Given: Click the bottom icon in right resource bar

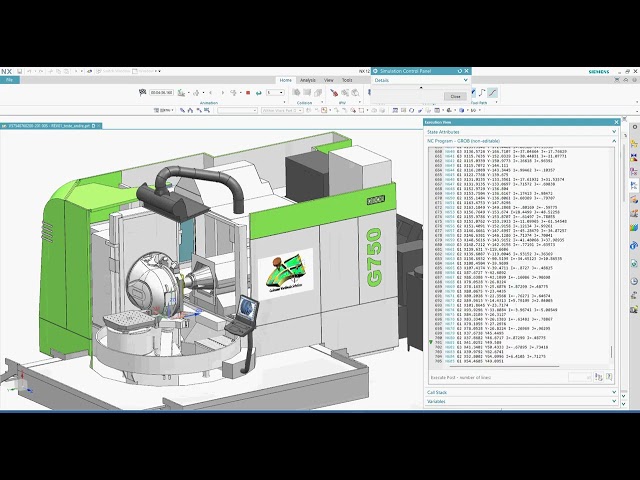Looking at the screenshot, I should coord(633,309).
